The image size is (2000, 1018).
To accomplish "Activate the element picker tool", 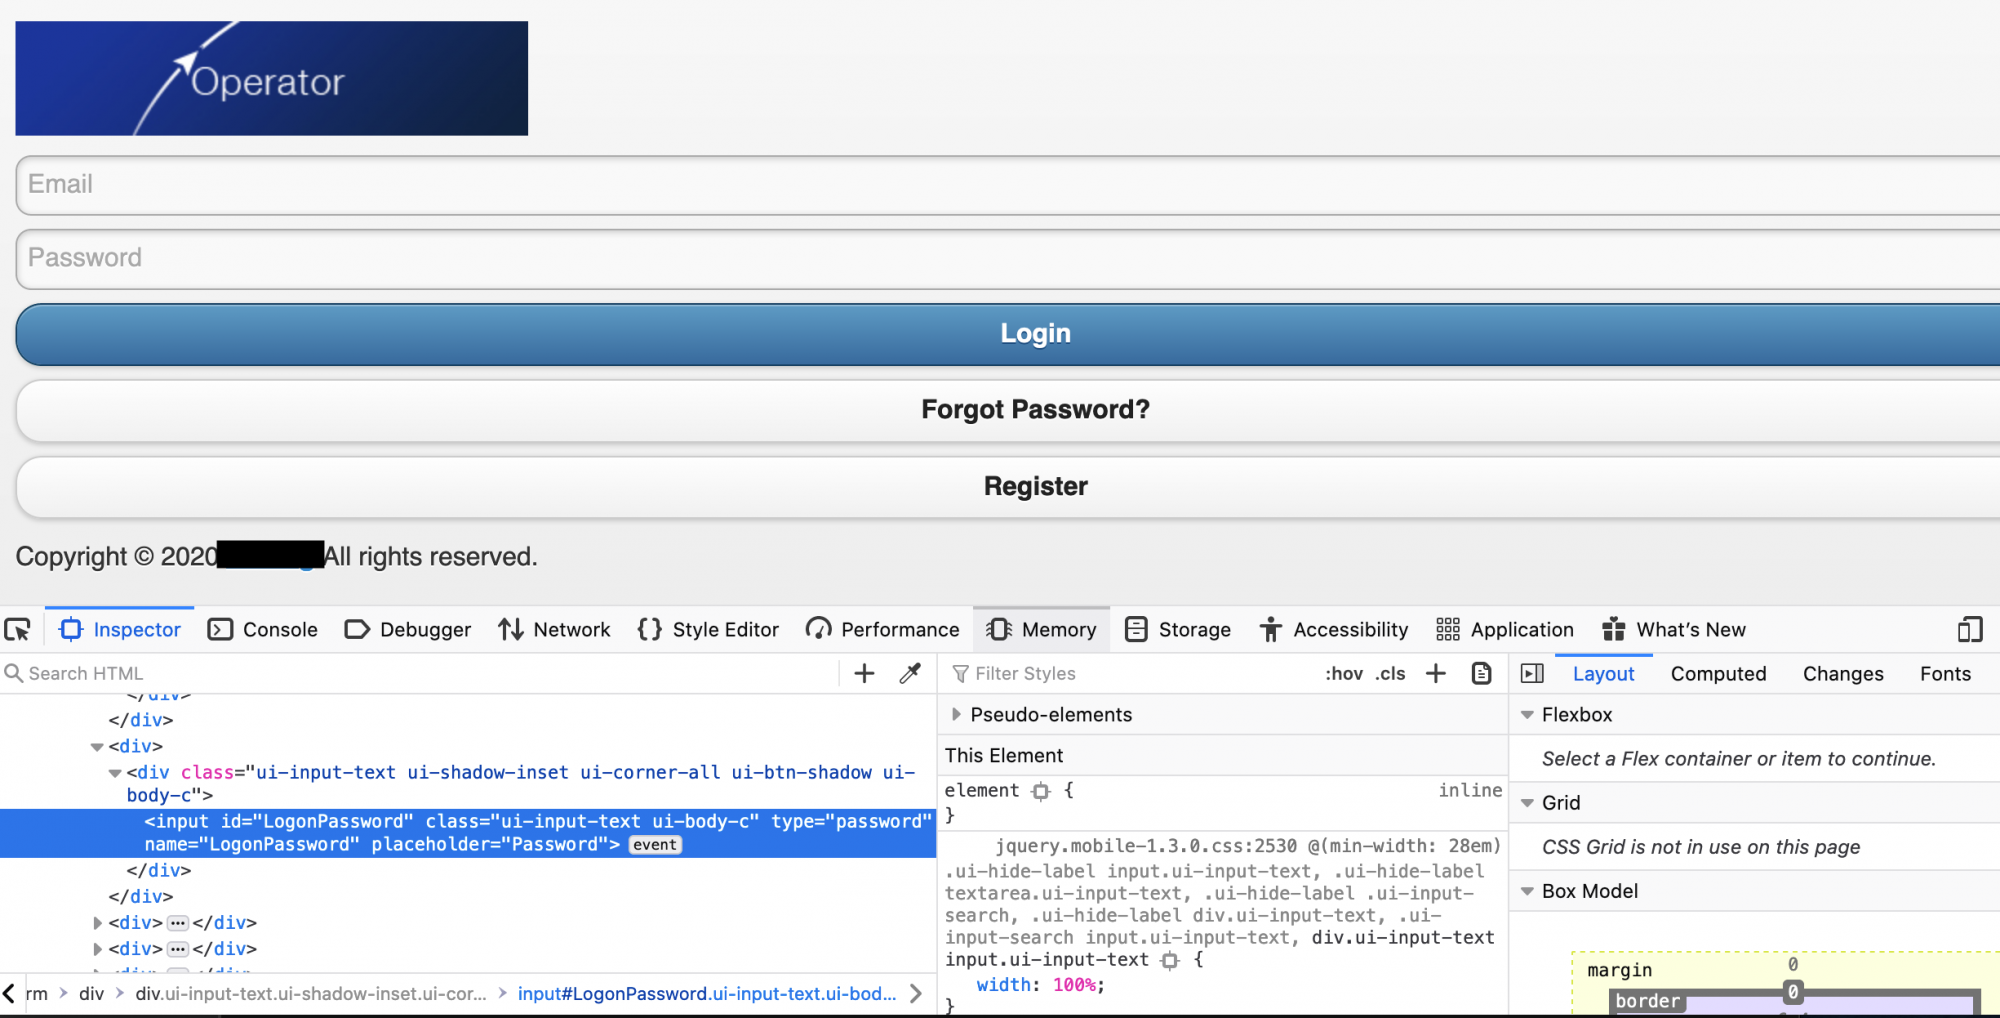I will point(18,629).
